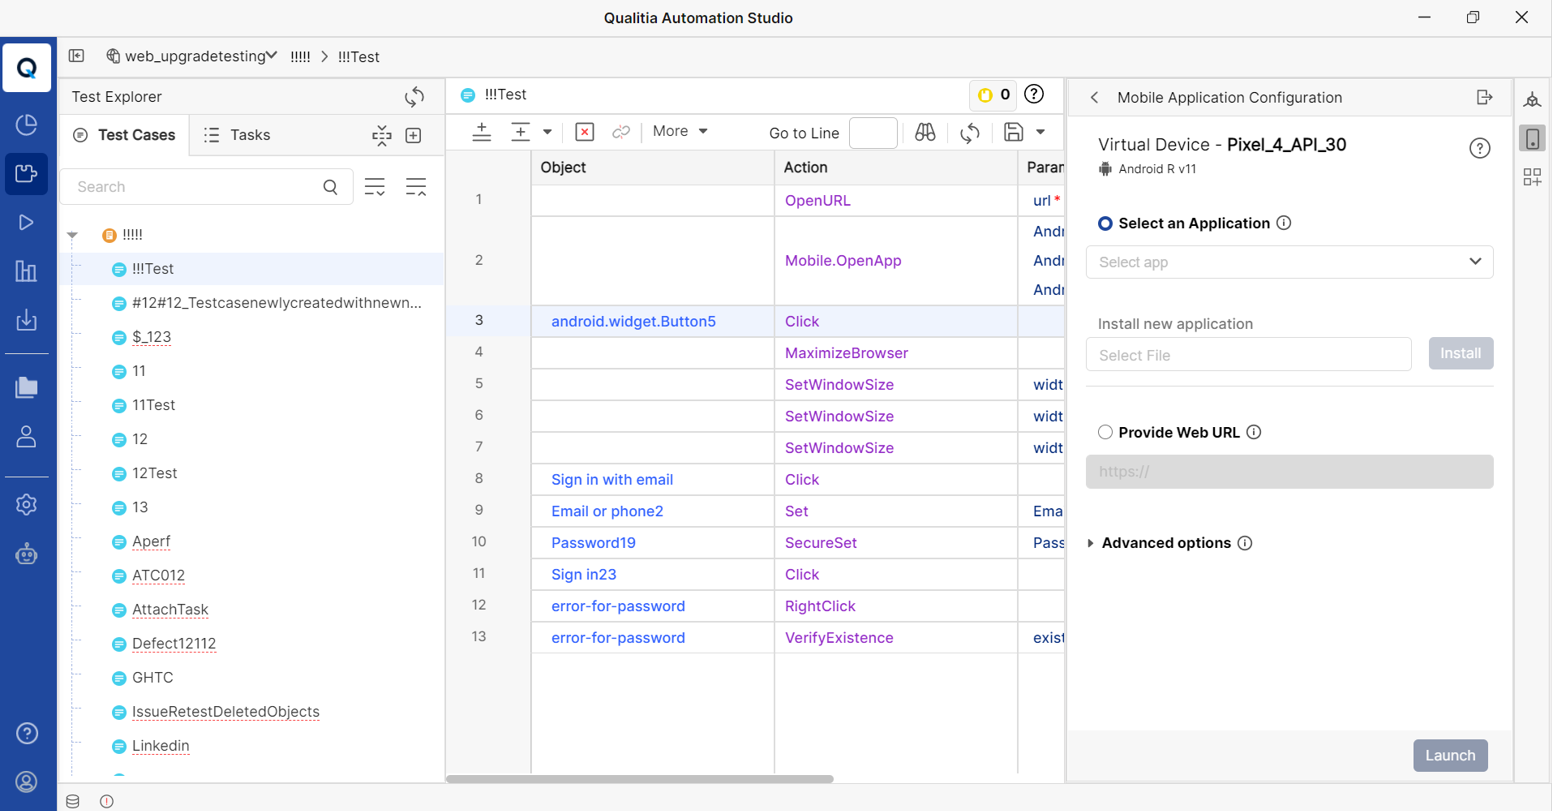Image resolution: width=1552 pixels, height=811 pixels.
Task: Switch to the Test Cases tab
Action: 125,135
